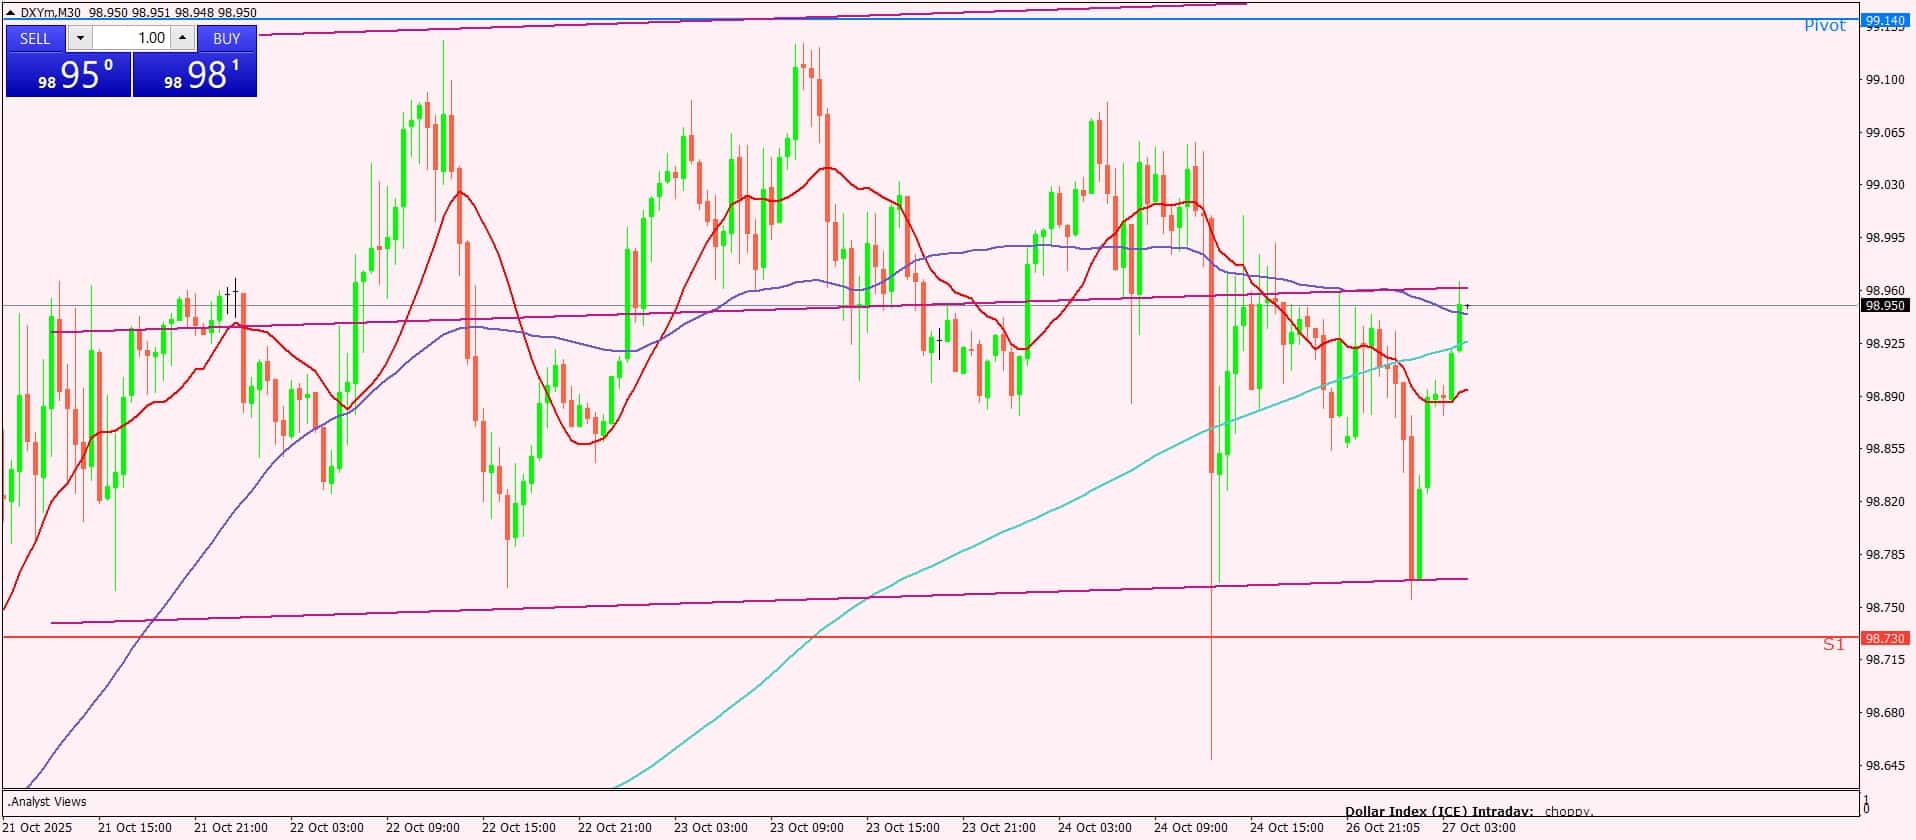Click the current 98.950 price tag

tap(1885, 306)
